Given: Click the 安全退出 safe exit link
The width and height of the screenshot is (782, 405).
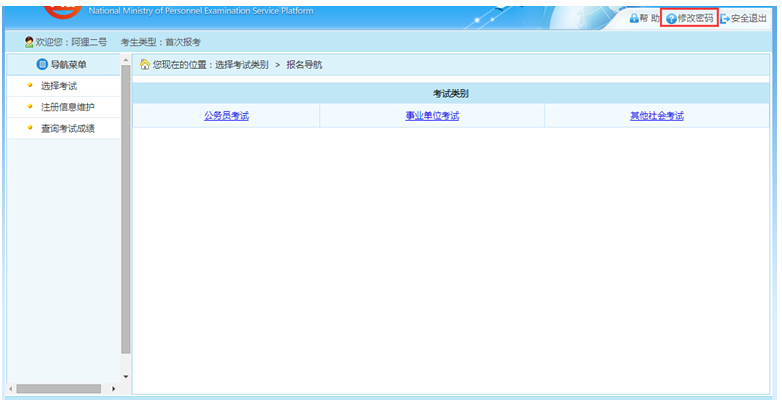Looking at the screenshot, I should click(749, 19).
